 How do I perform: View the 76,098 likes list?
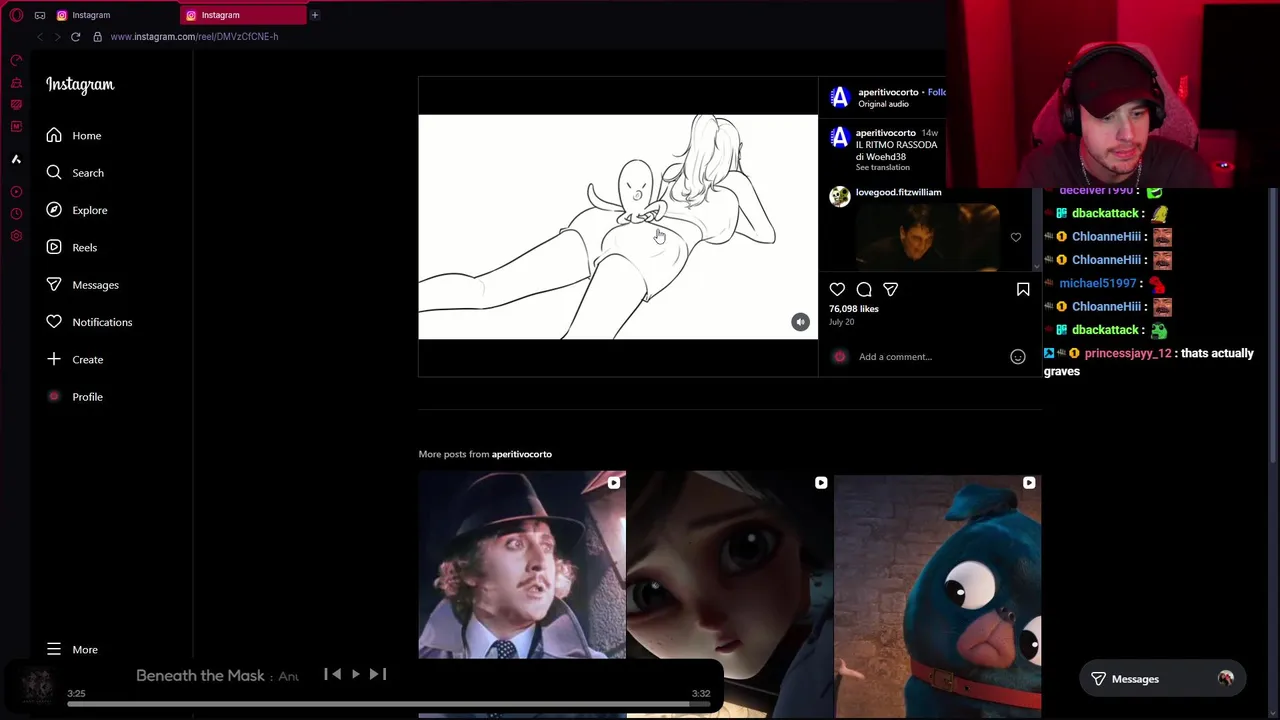854,309
